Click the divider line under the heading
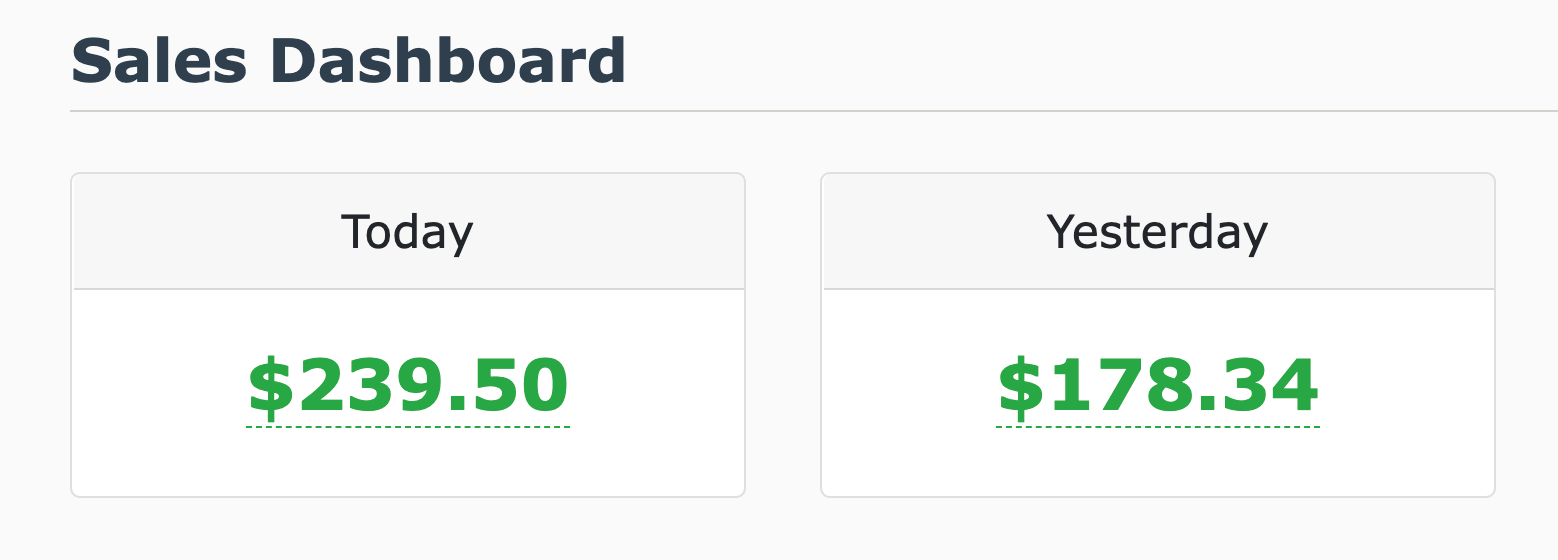The width and height of the screenshot is (1558, 560). click(800, 111)
